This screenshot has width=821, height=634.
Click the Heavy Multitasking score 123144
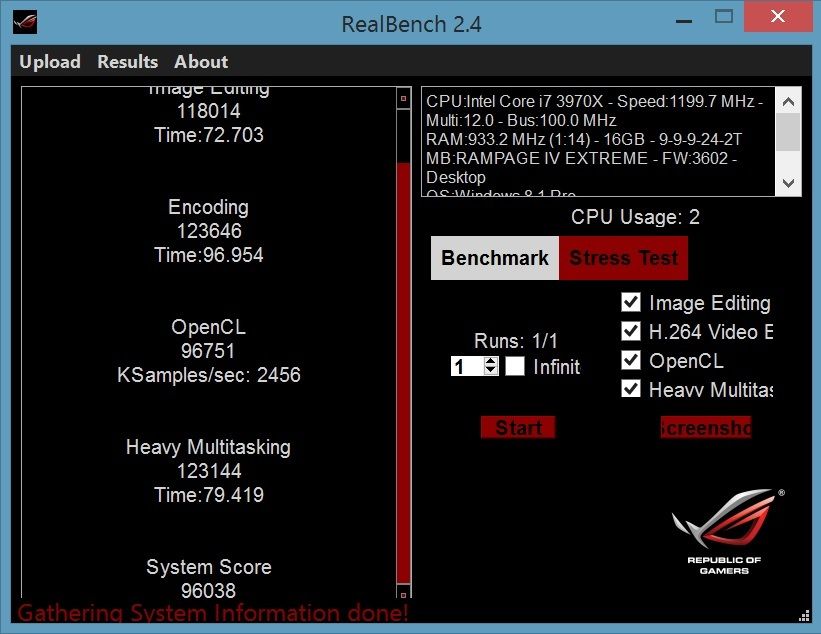tap(209, 471)
